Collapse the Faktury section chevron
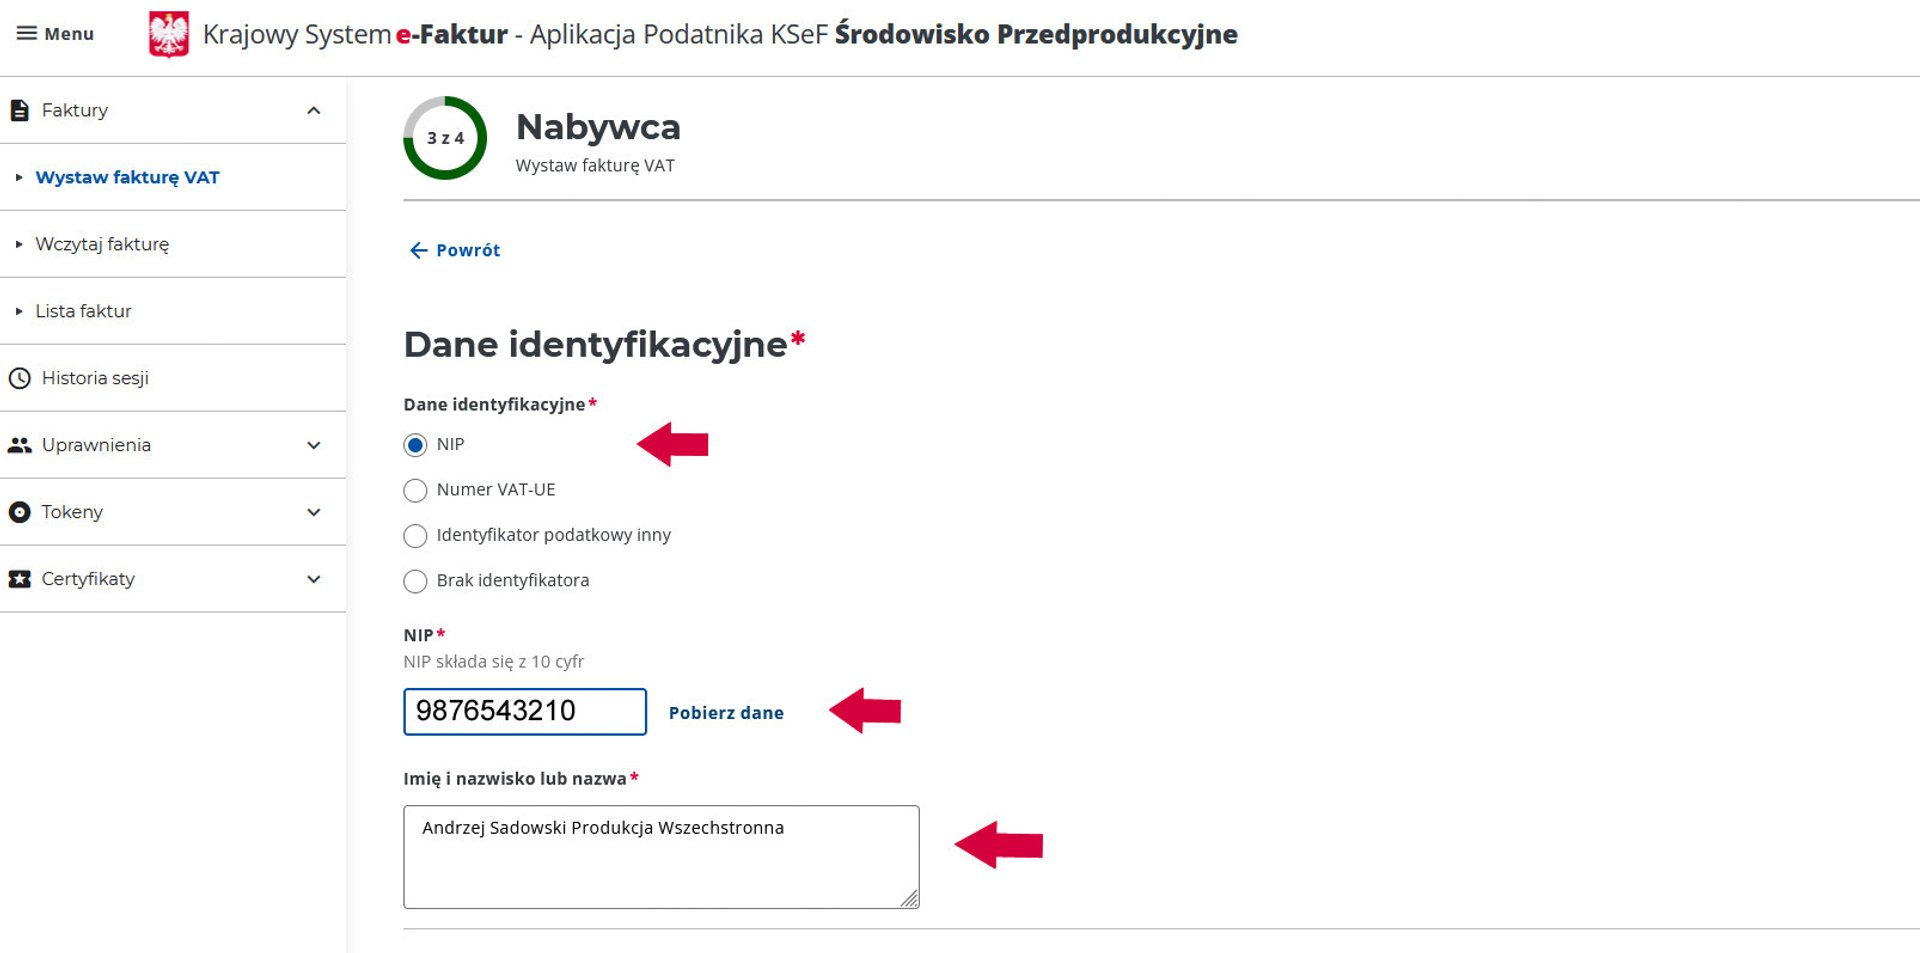This screenshot has width=1920, height=953. pyautogui.click(x=313, y=110)
